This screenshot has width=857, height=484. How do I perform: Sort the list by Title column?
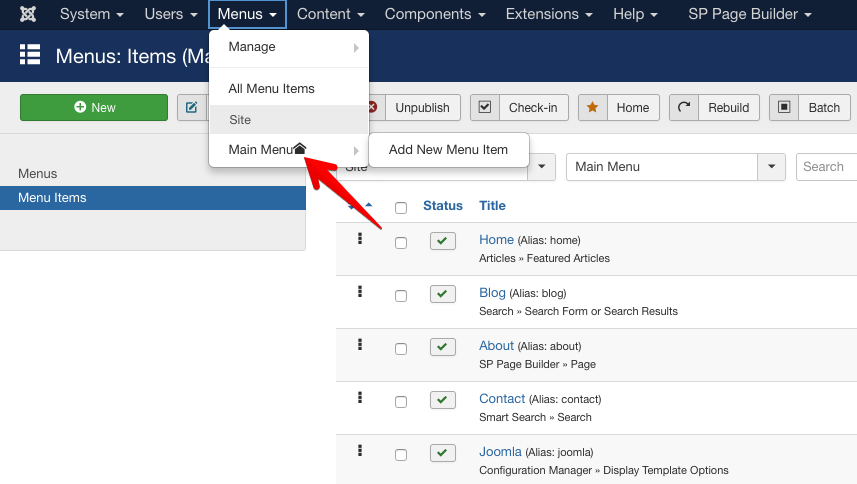[x=492, y=206]
